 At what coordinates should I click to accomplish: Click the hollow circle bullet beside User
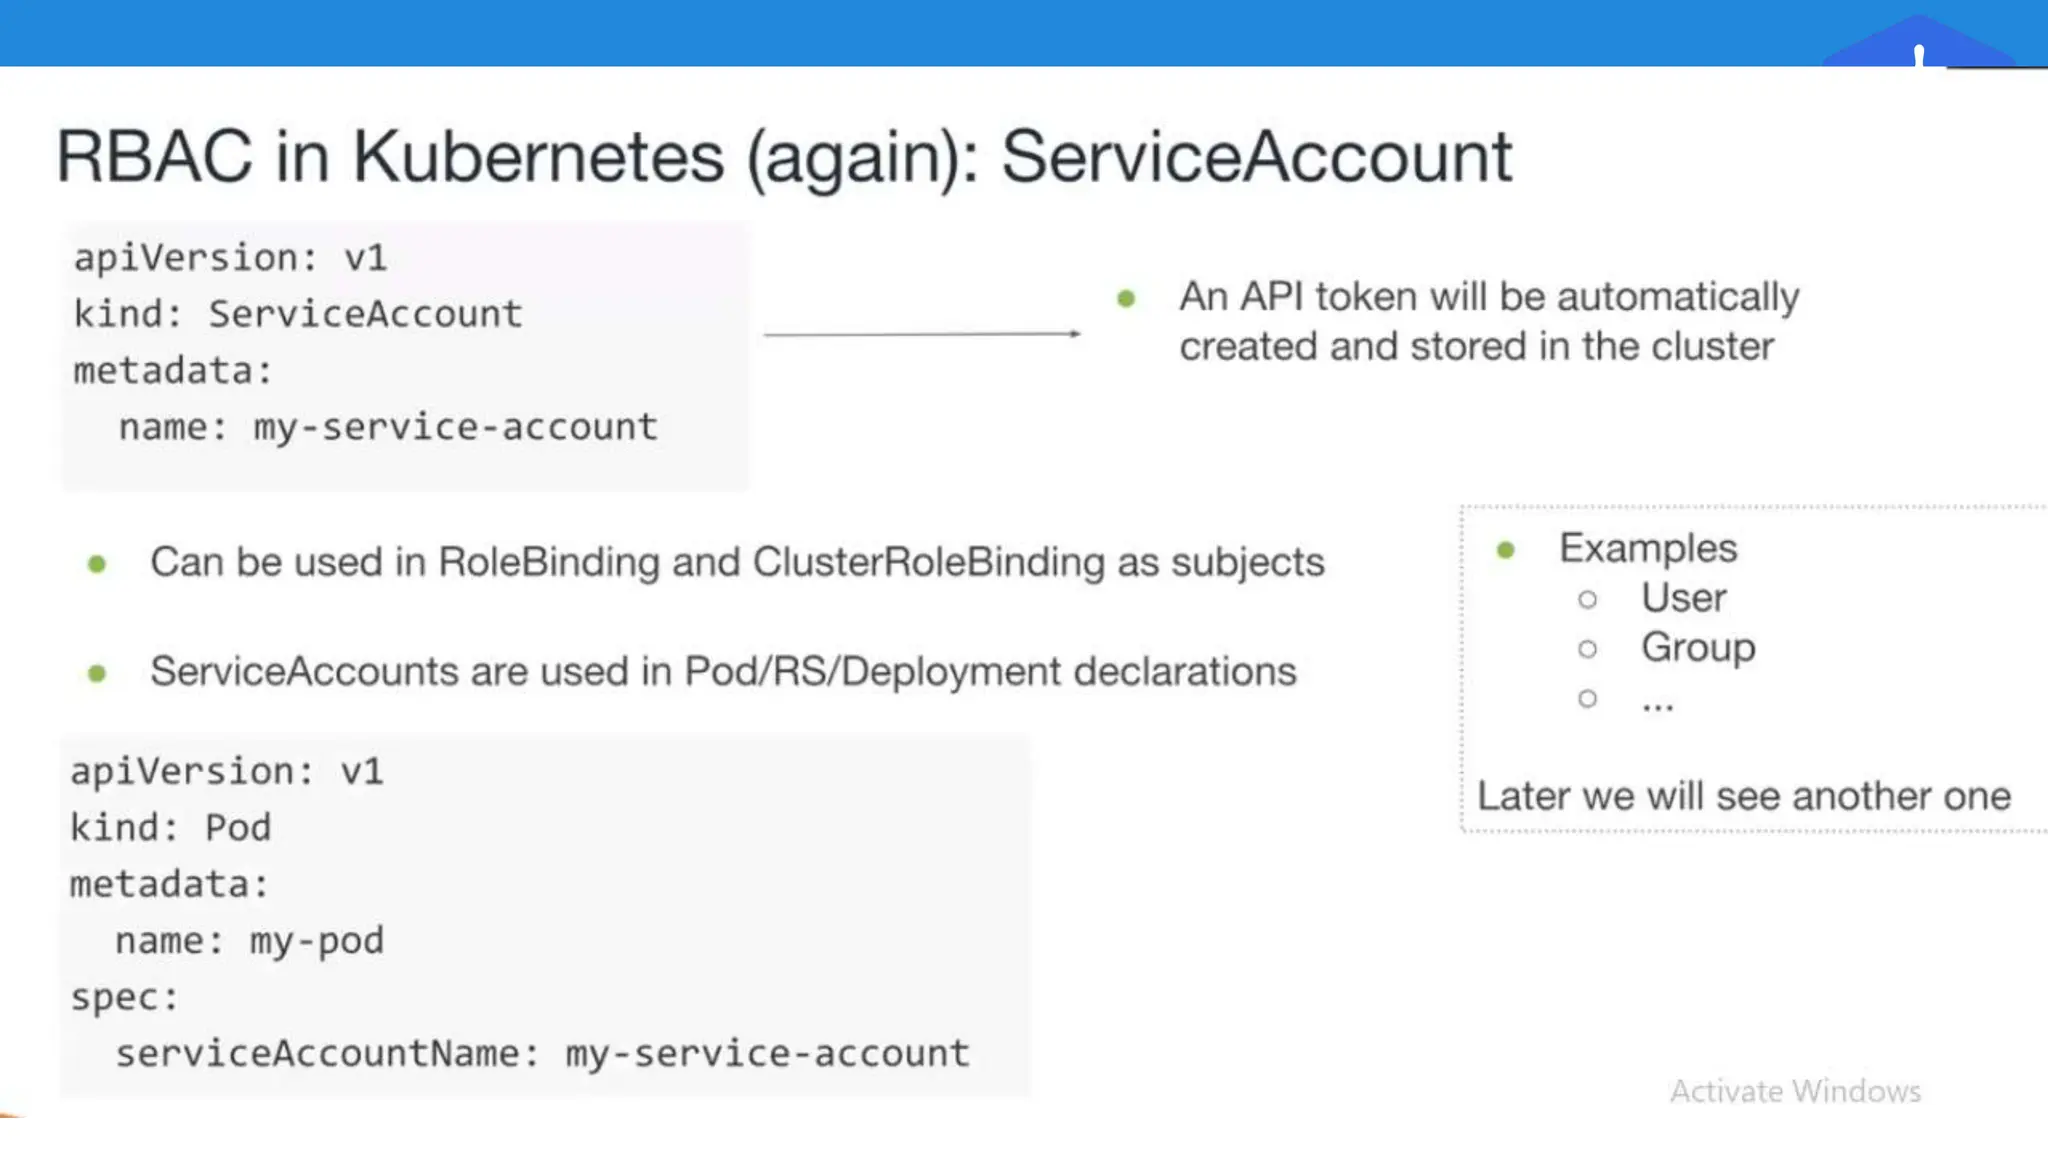click(1587, 599)
